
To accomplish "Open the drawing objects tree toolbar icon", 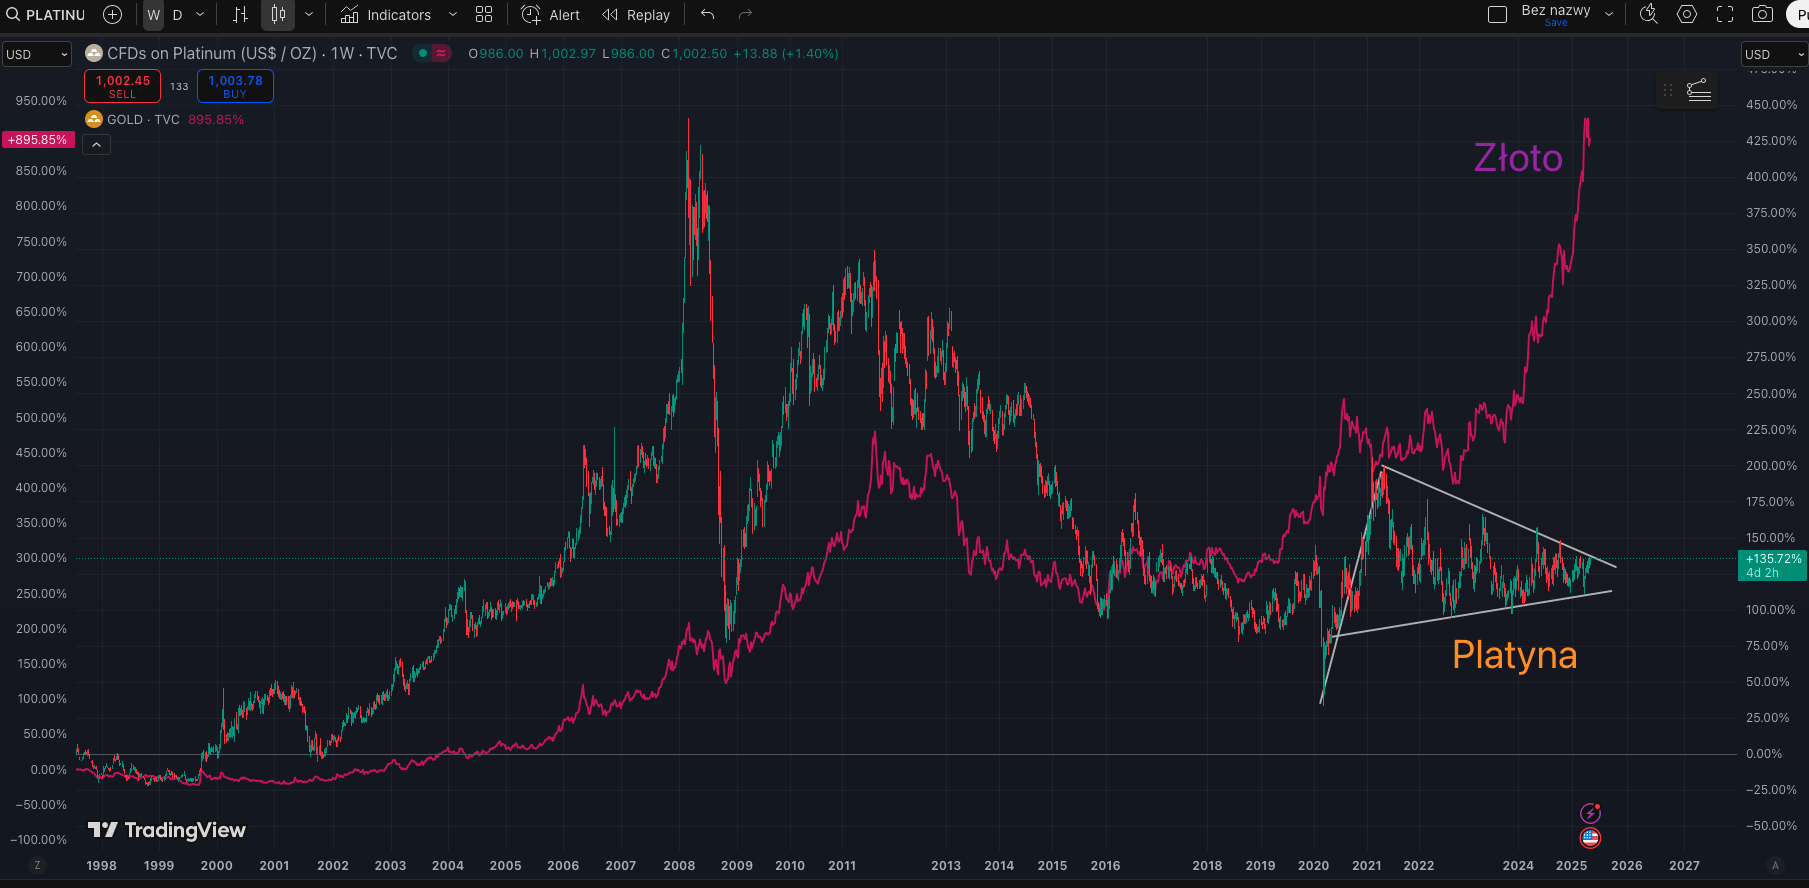I will coord(1699,91).
